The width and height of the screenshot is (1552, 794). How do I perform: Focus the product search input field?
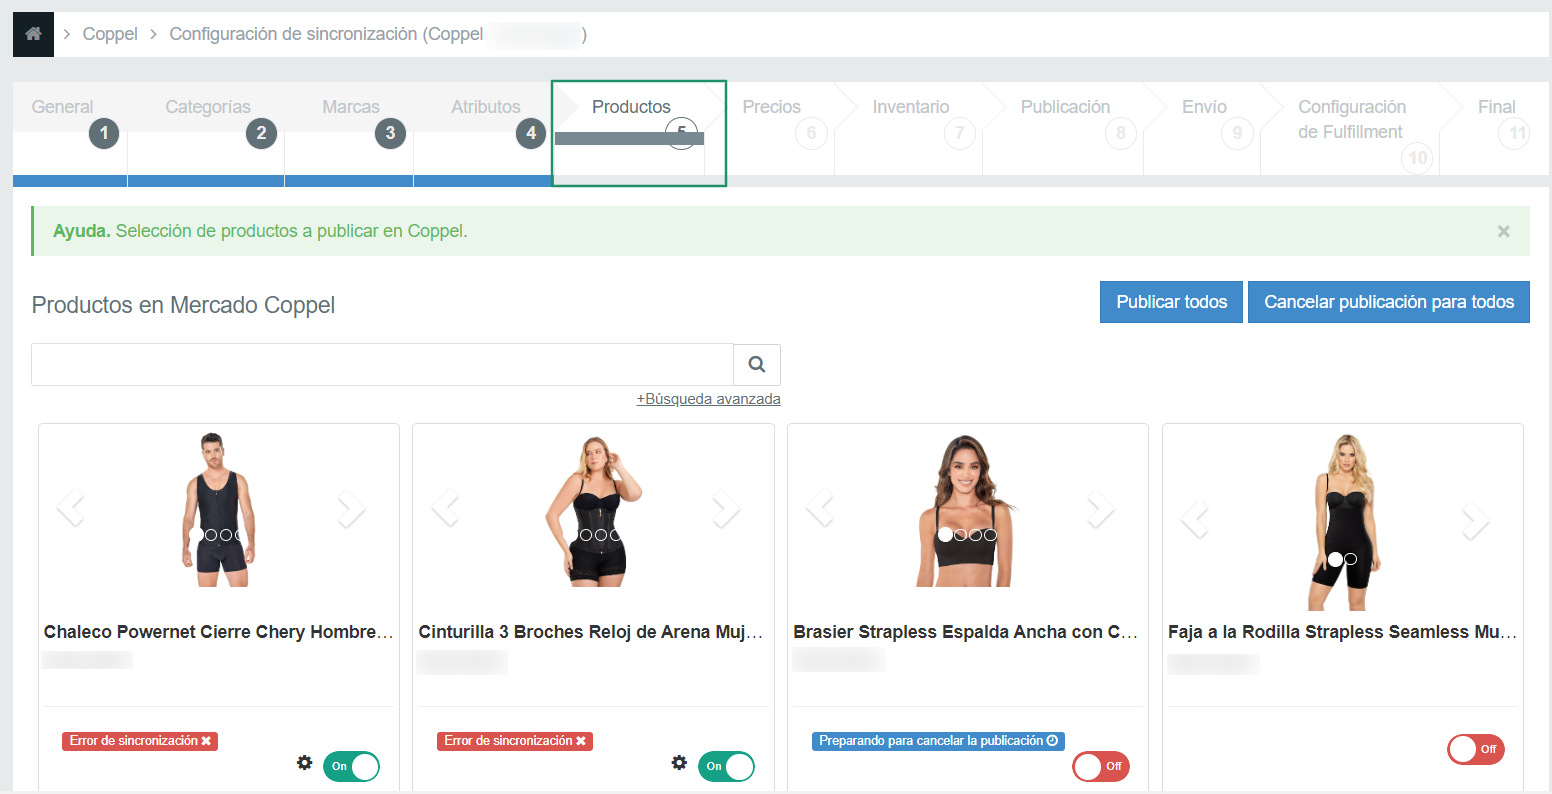[383, 365]
